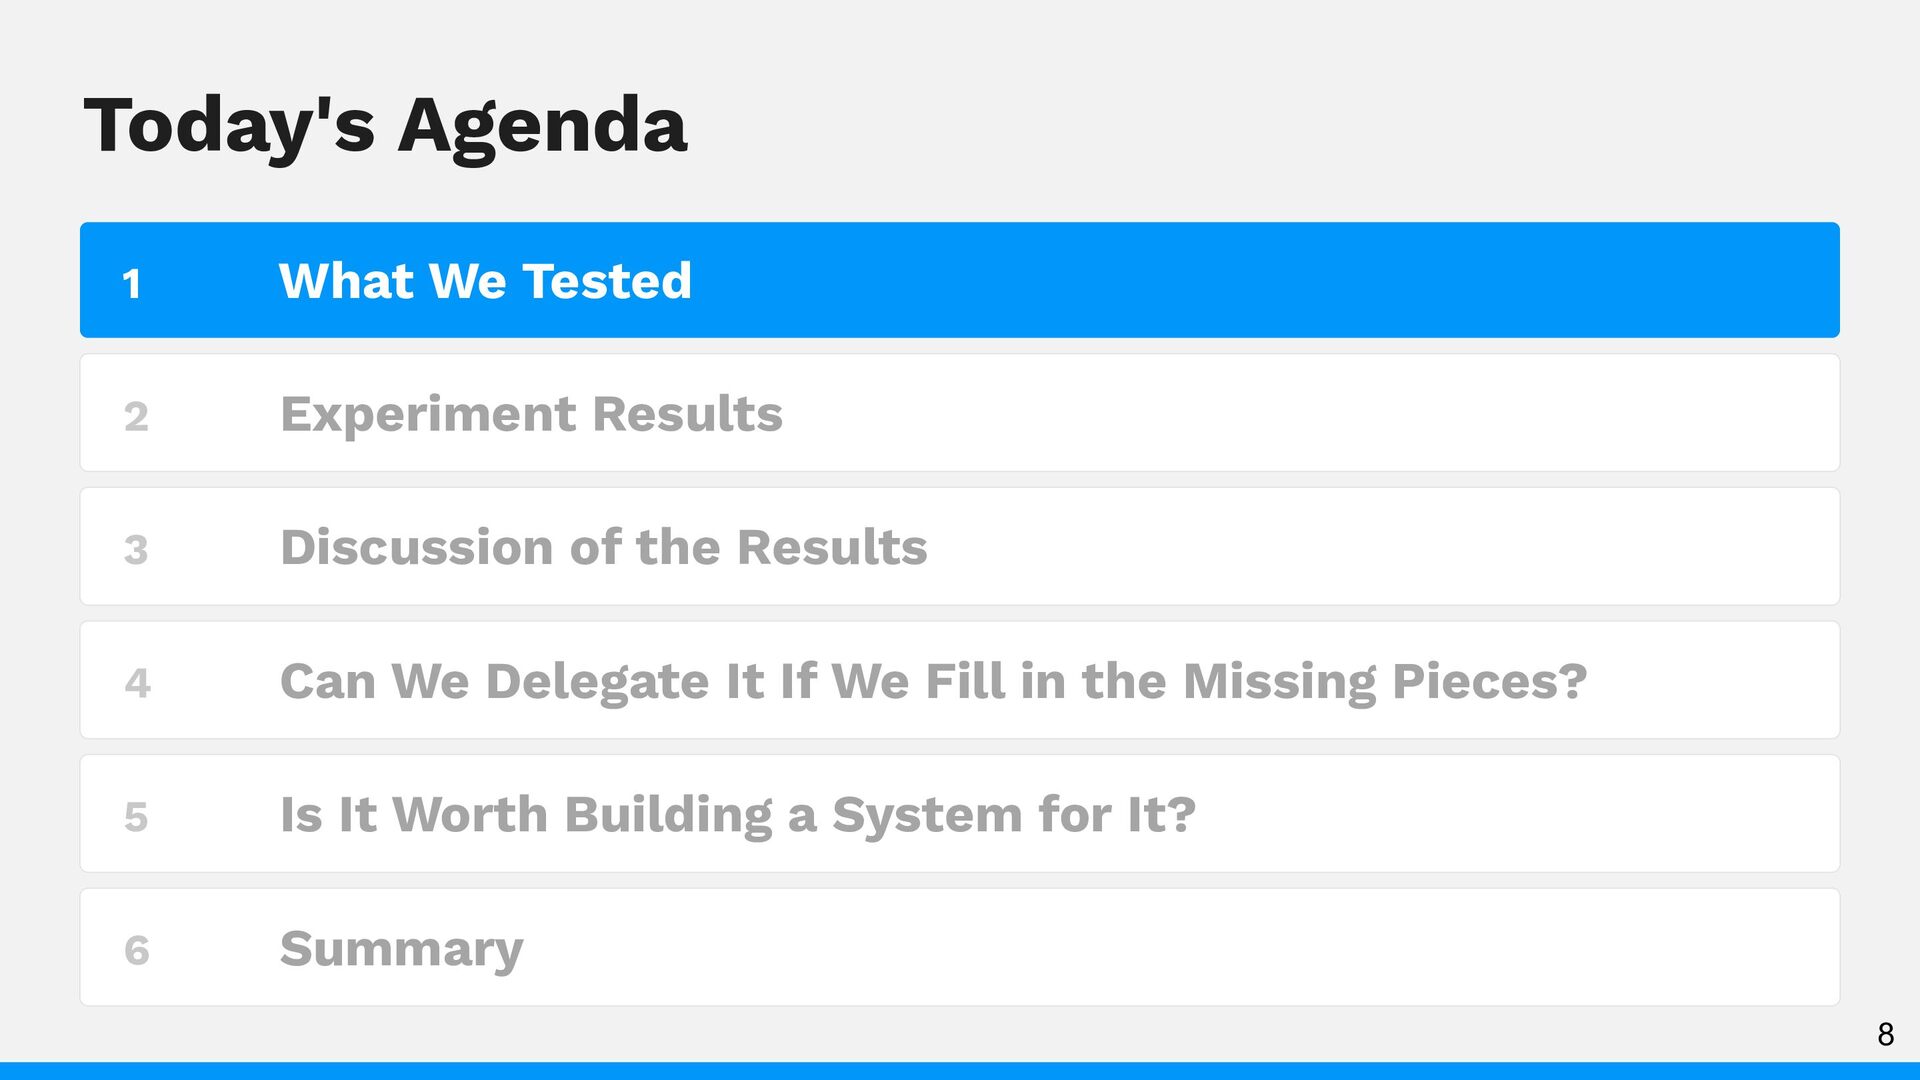The image size is (1920, 1080).
Task: Select the 'What We Tested' agenda row
Action: pos(960,280)
